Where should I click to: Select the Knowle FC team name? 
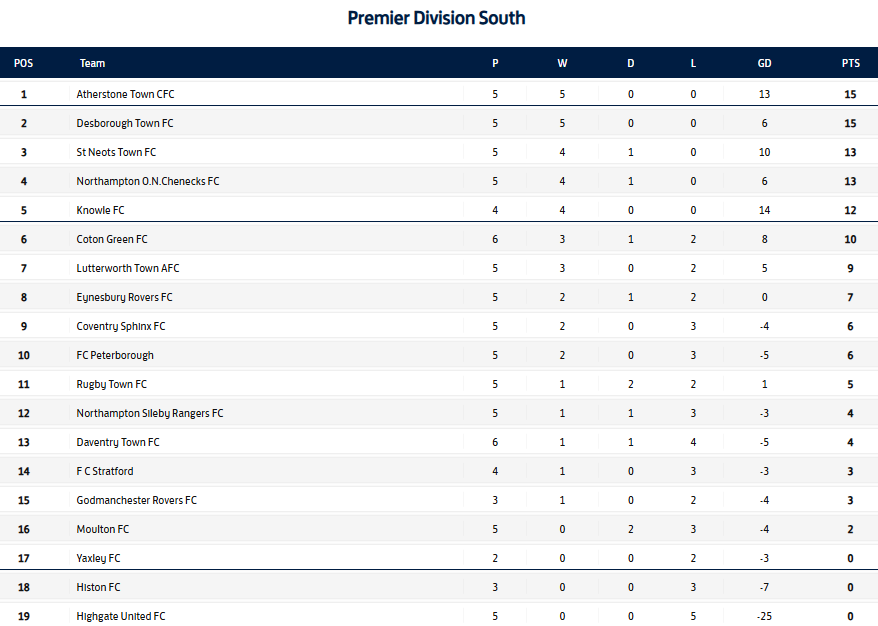[x=100, y=211]
